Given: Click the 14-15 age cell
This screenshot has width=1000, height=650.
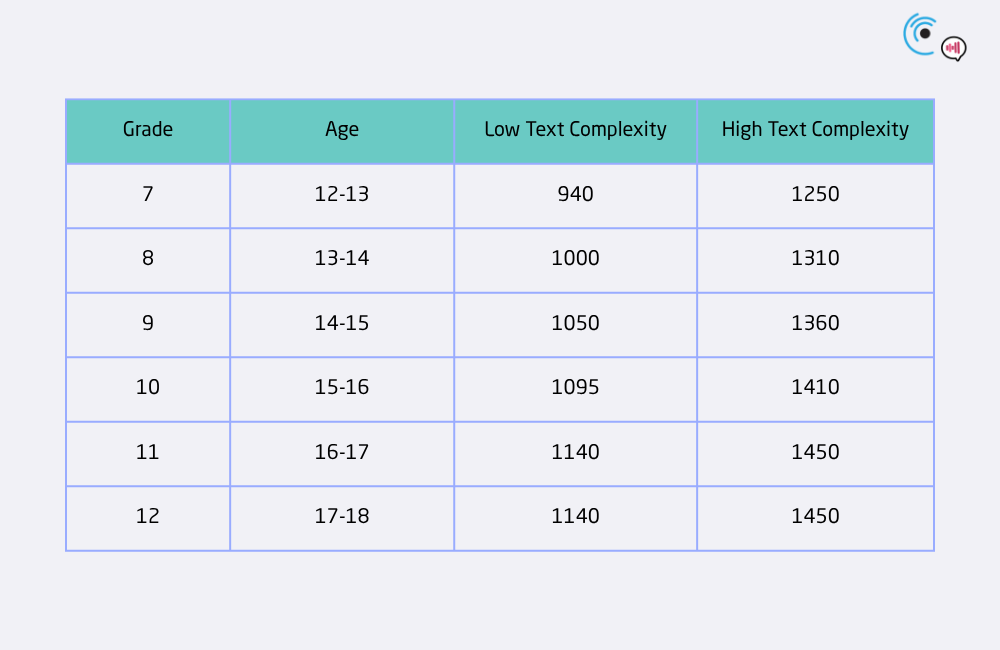Looking at the screenshot, I should [342, 325].
